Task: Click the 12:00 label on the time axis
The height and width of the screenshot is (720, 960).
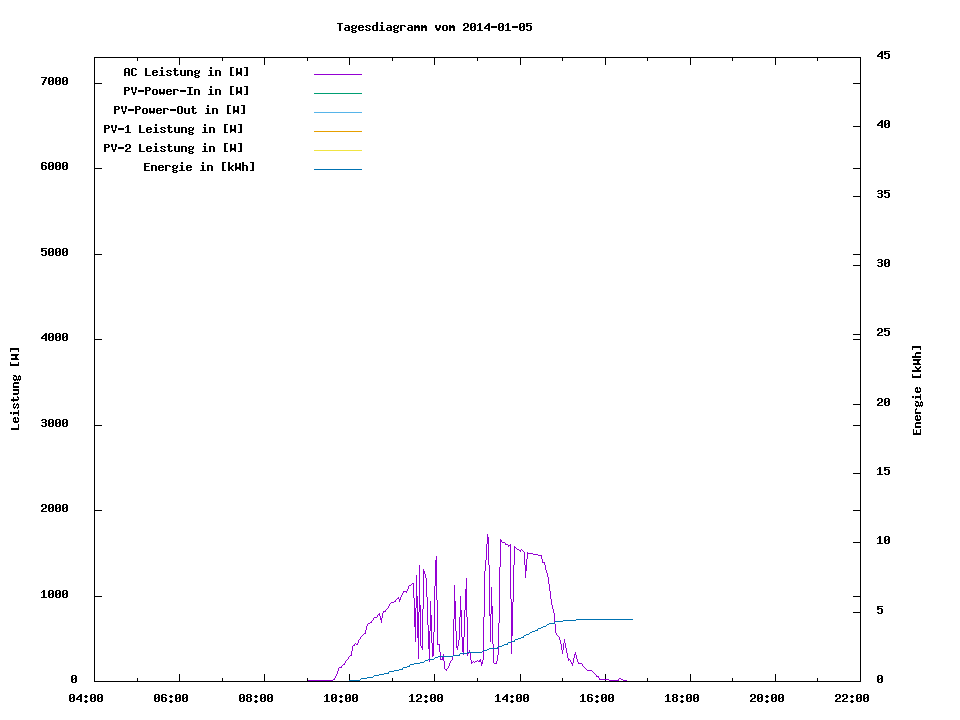Action: [427, 698]
